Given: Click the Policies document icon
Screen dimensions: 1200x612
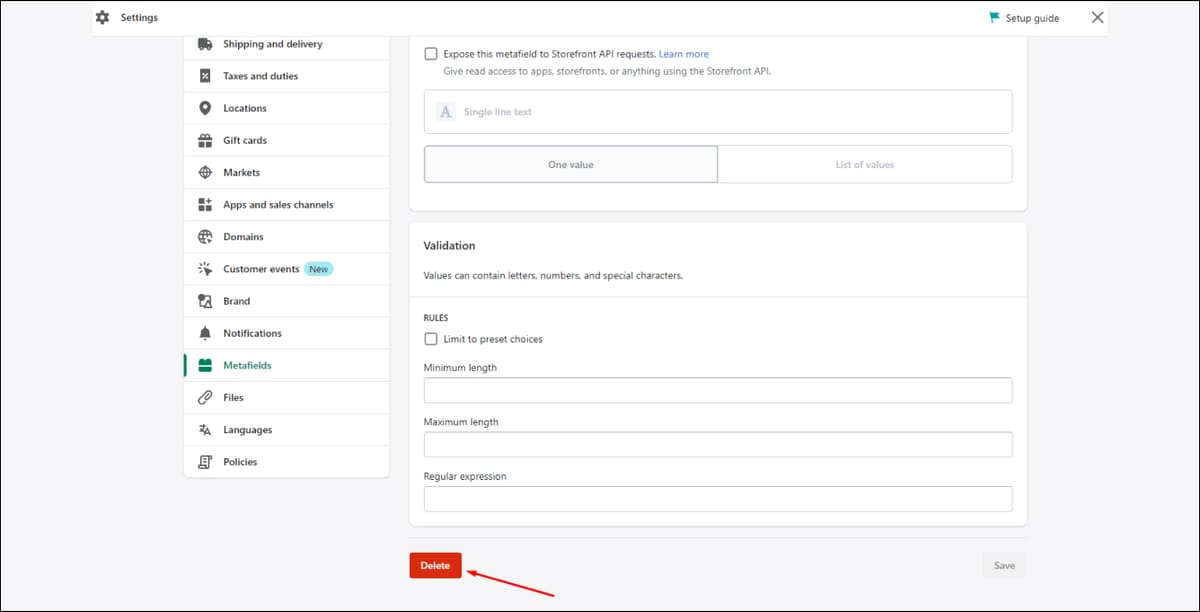Looking at the screenshot, I should click(x=205, y=462).
